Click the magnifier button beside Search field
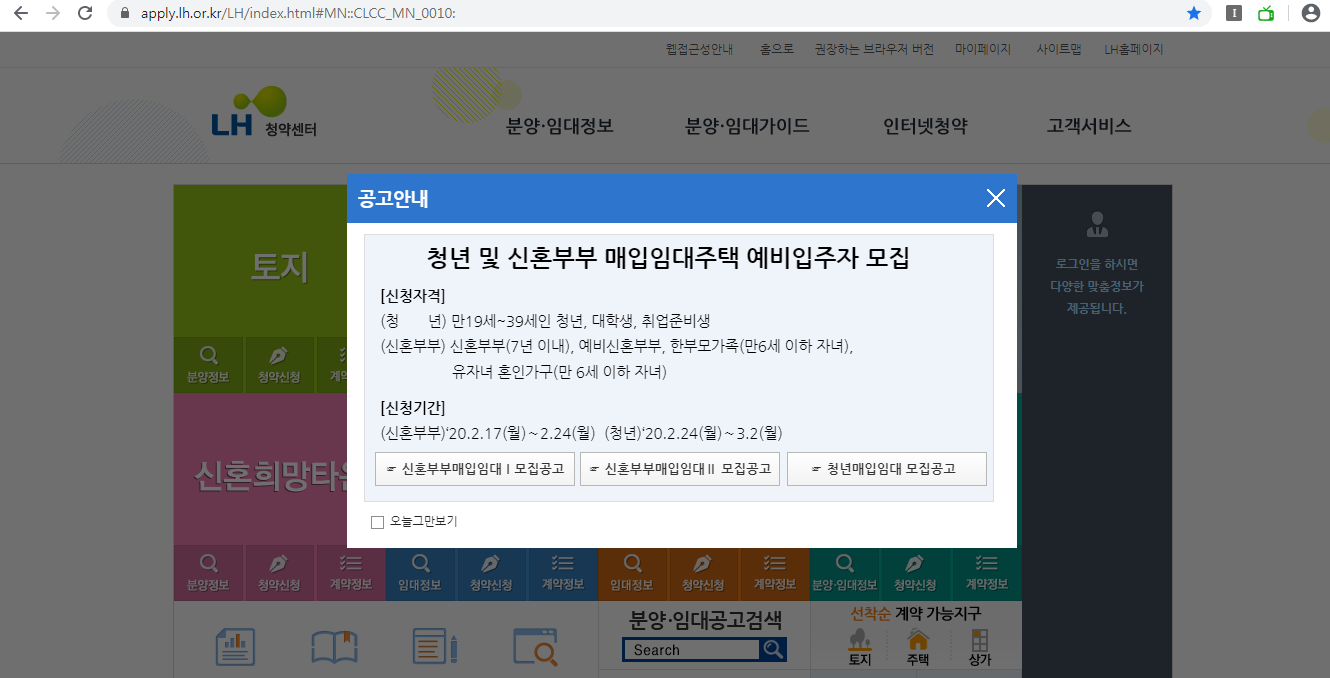 (x=773, y=650)
